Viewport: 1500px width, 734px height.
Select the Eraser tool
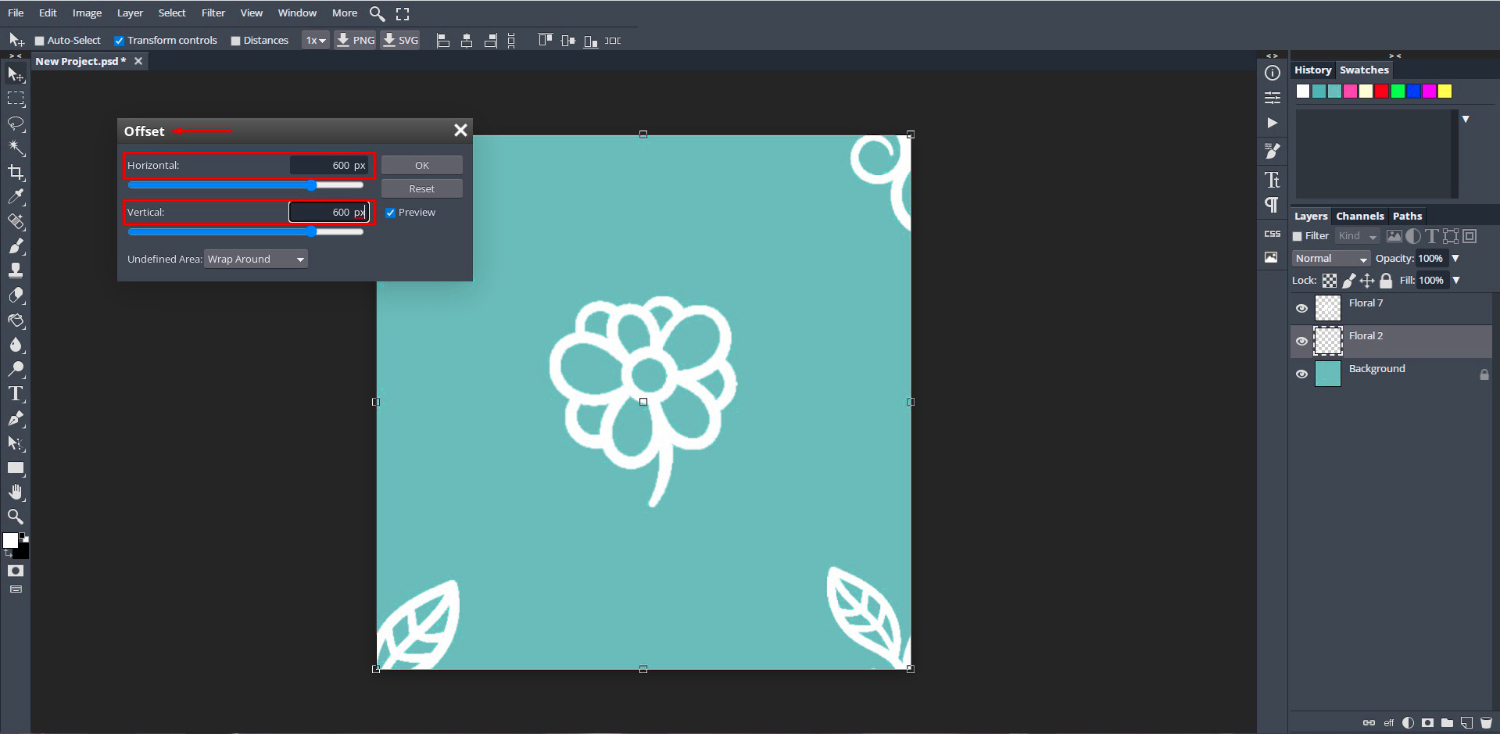(16, 295)
